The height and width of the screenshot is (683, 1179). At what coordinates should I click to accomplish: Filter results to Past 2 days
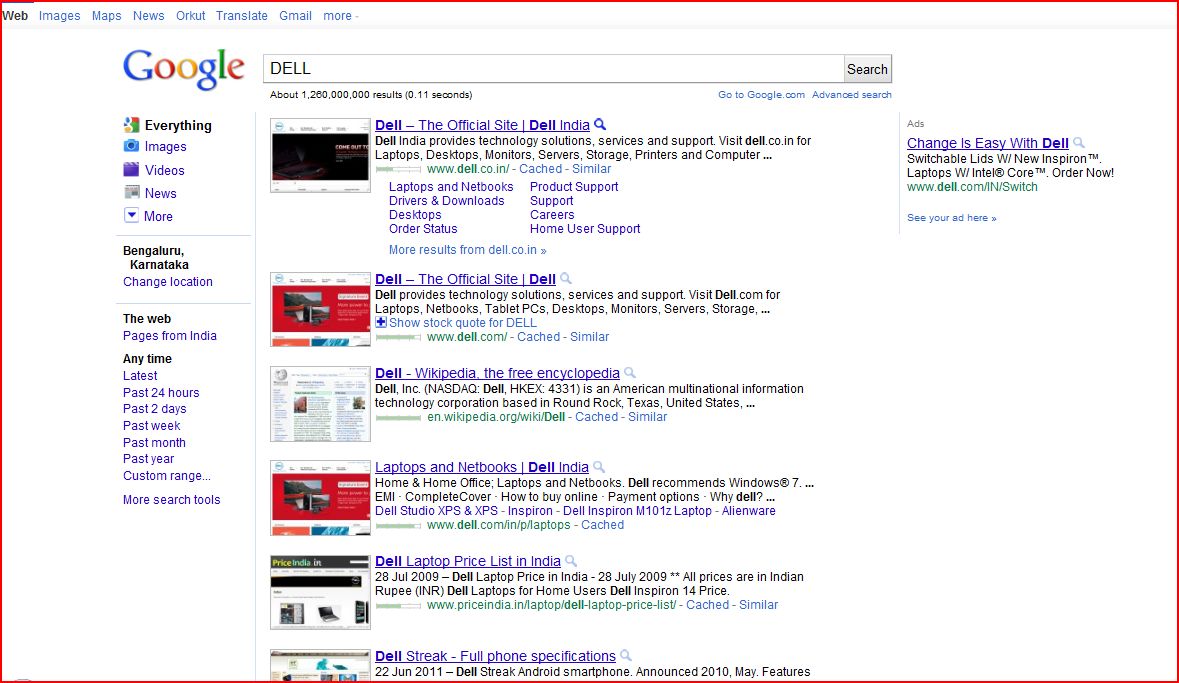pyautogui.click(x=155, y=408)
